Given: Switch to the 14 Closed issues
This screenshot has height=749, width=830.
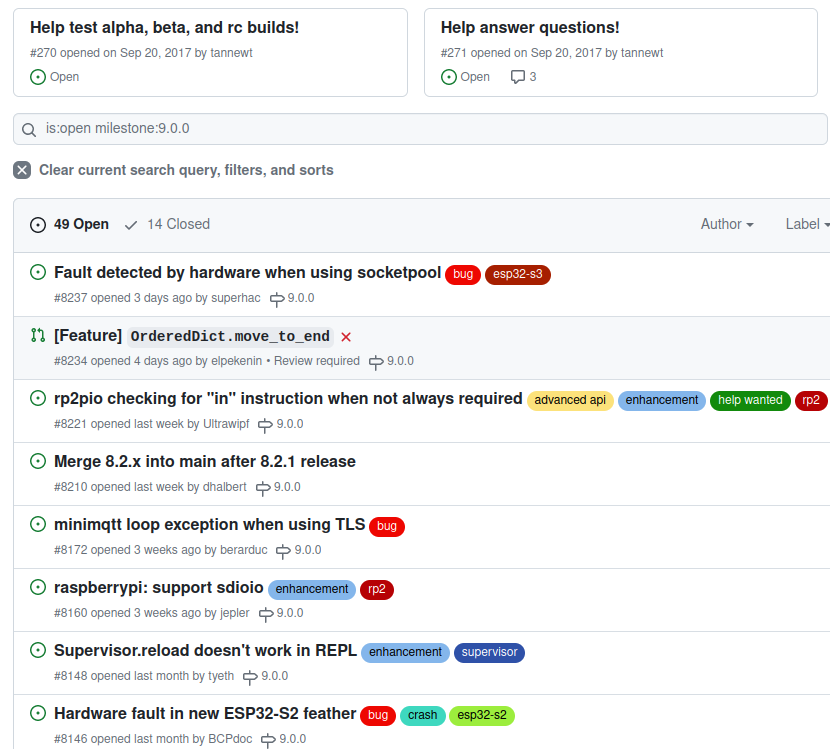Looking at the screenshot, I should coord(167,224).
